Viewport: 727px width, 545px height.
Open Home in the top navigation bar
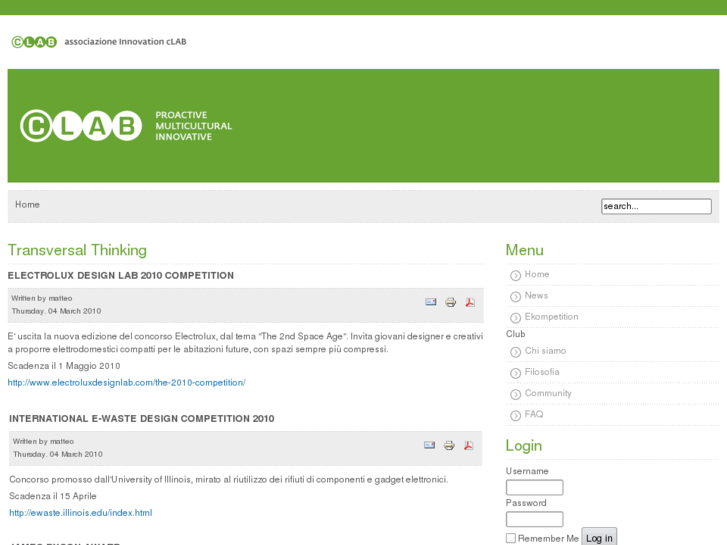pyautogui.click(x=27, y=205)
